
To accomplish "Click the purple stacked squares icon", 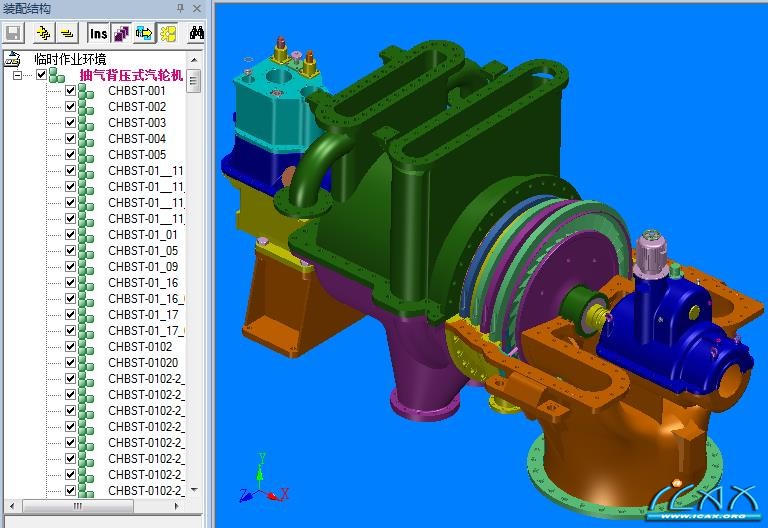I will point(121,33).
